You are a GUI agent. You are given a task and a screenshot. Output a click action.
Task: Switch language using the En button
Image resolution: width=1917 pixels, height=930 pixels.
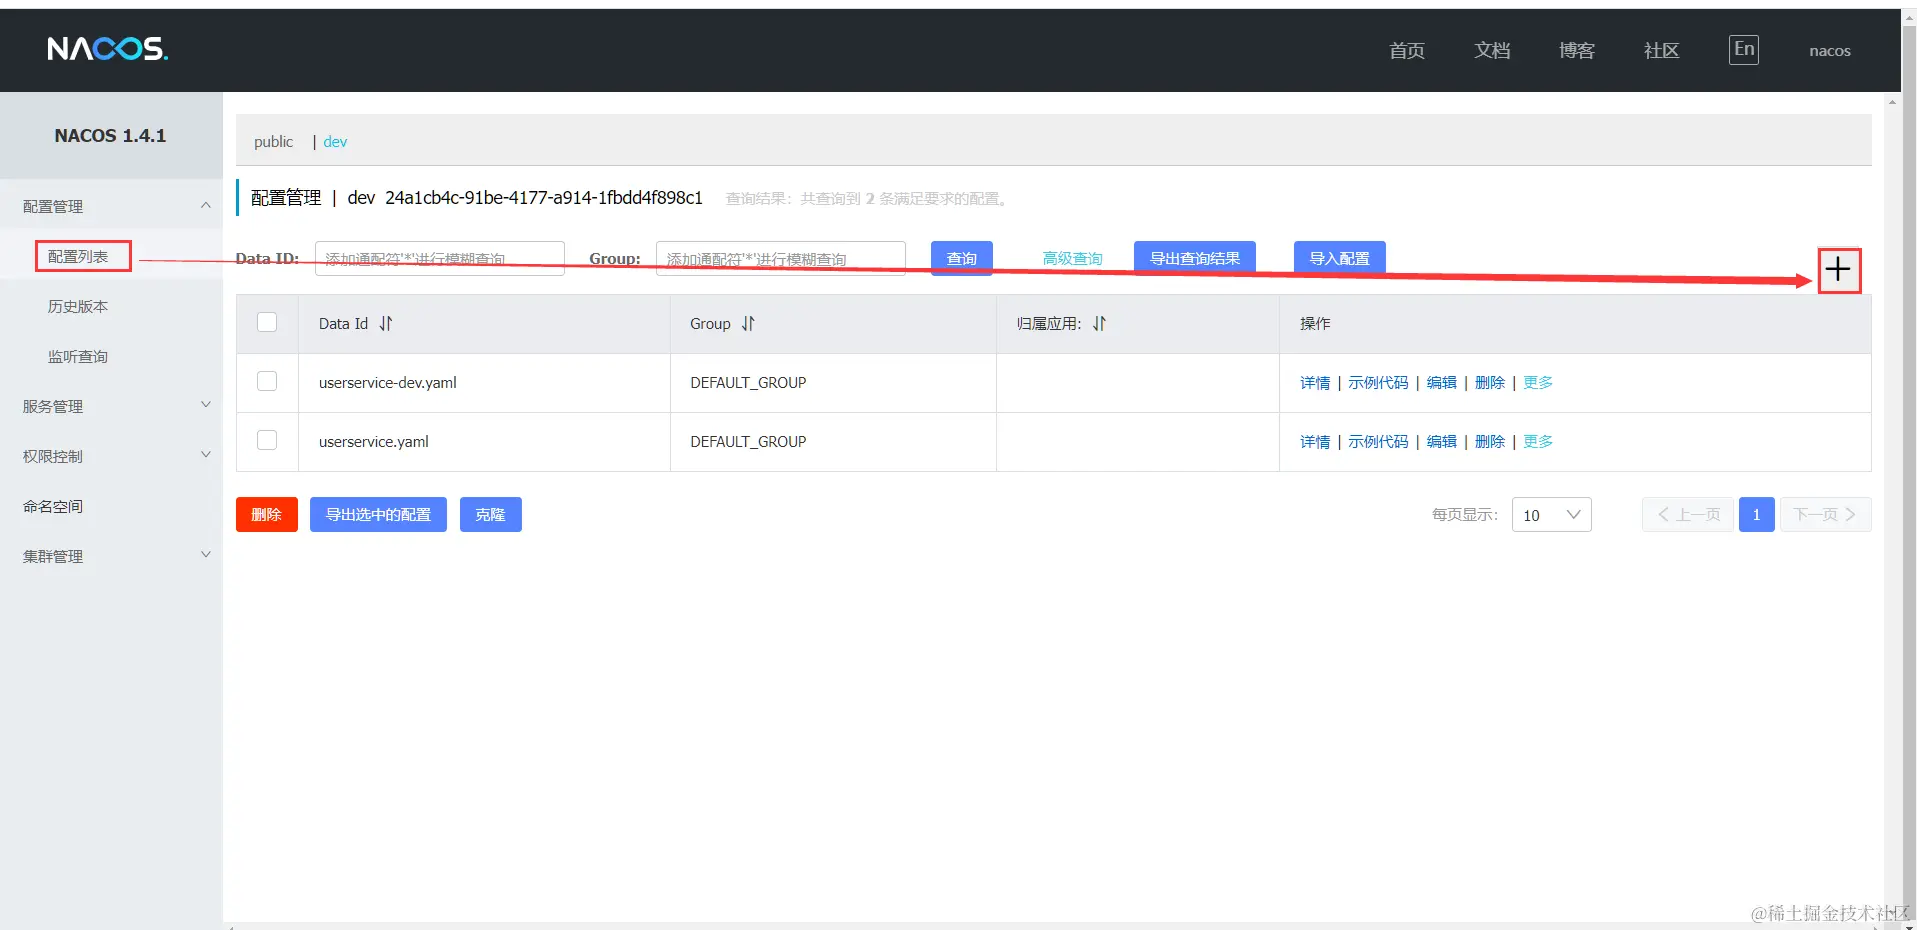pyautogui.click(x=1744, y=49)
